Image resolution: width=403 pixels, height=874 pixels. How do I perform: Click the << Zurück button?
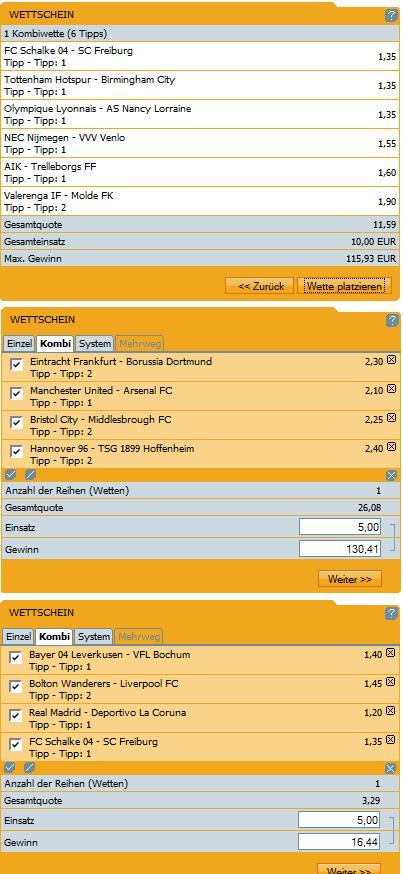260,286
